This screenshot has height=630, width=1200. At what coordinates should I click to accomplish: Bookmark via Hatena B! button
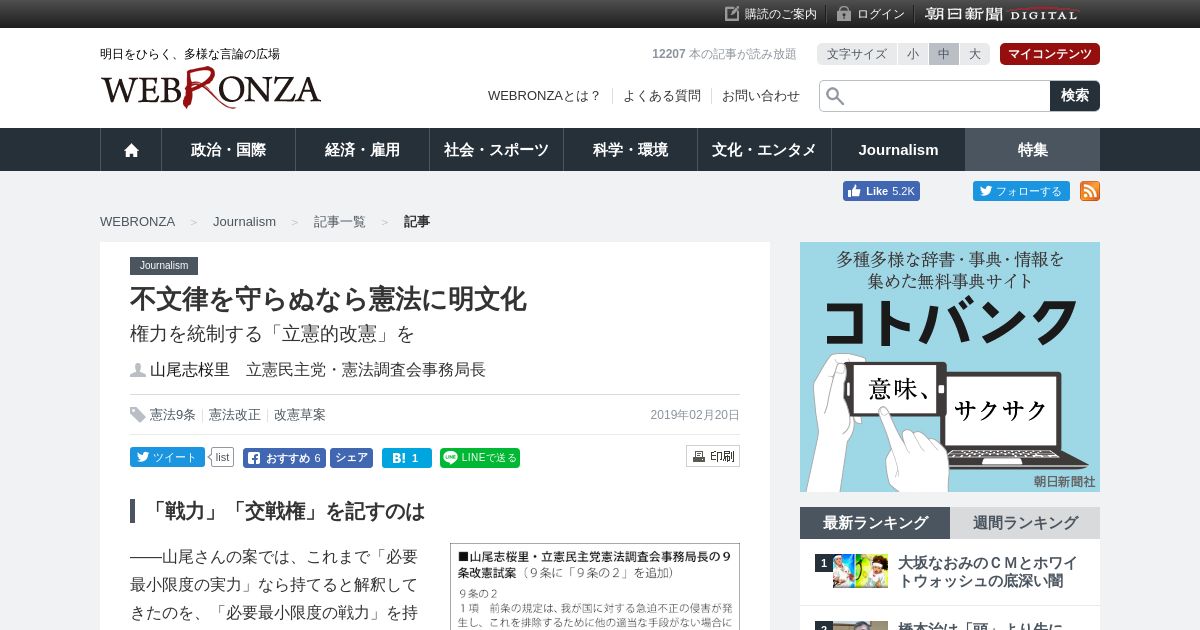coord(407,458)
